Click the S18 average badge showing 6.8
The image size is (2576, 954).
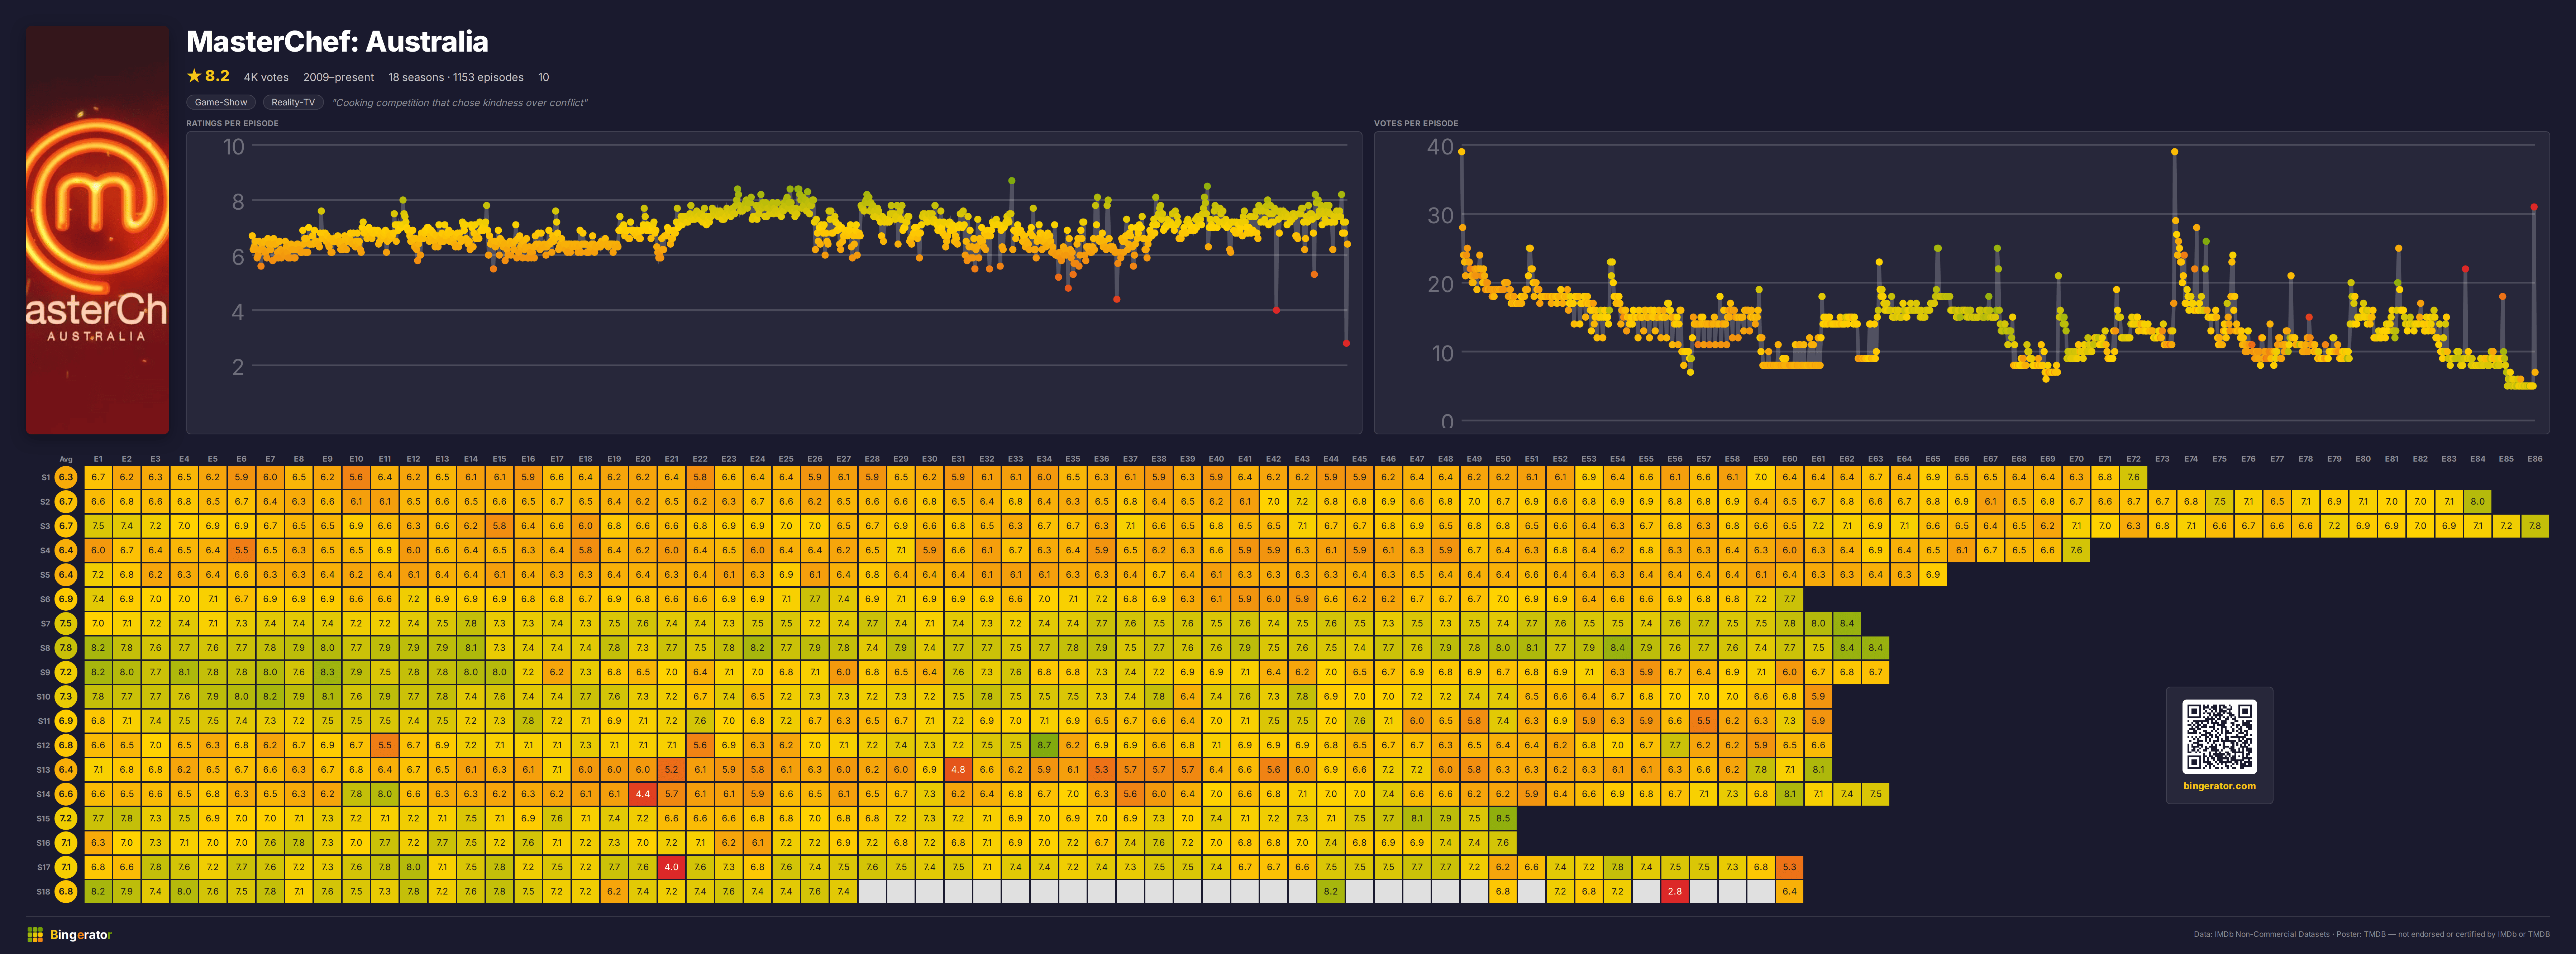(66, 891)
